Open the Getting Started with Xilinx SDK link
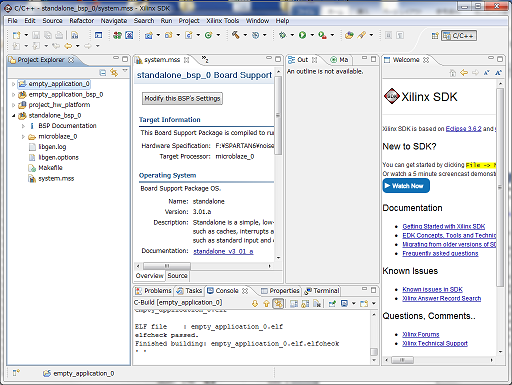 point(443,226)
